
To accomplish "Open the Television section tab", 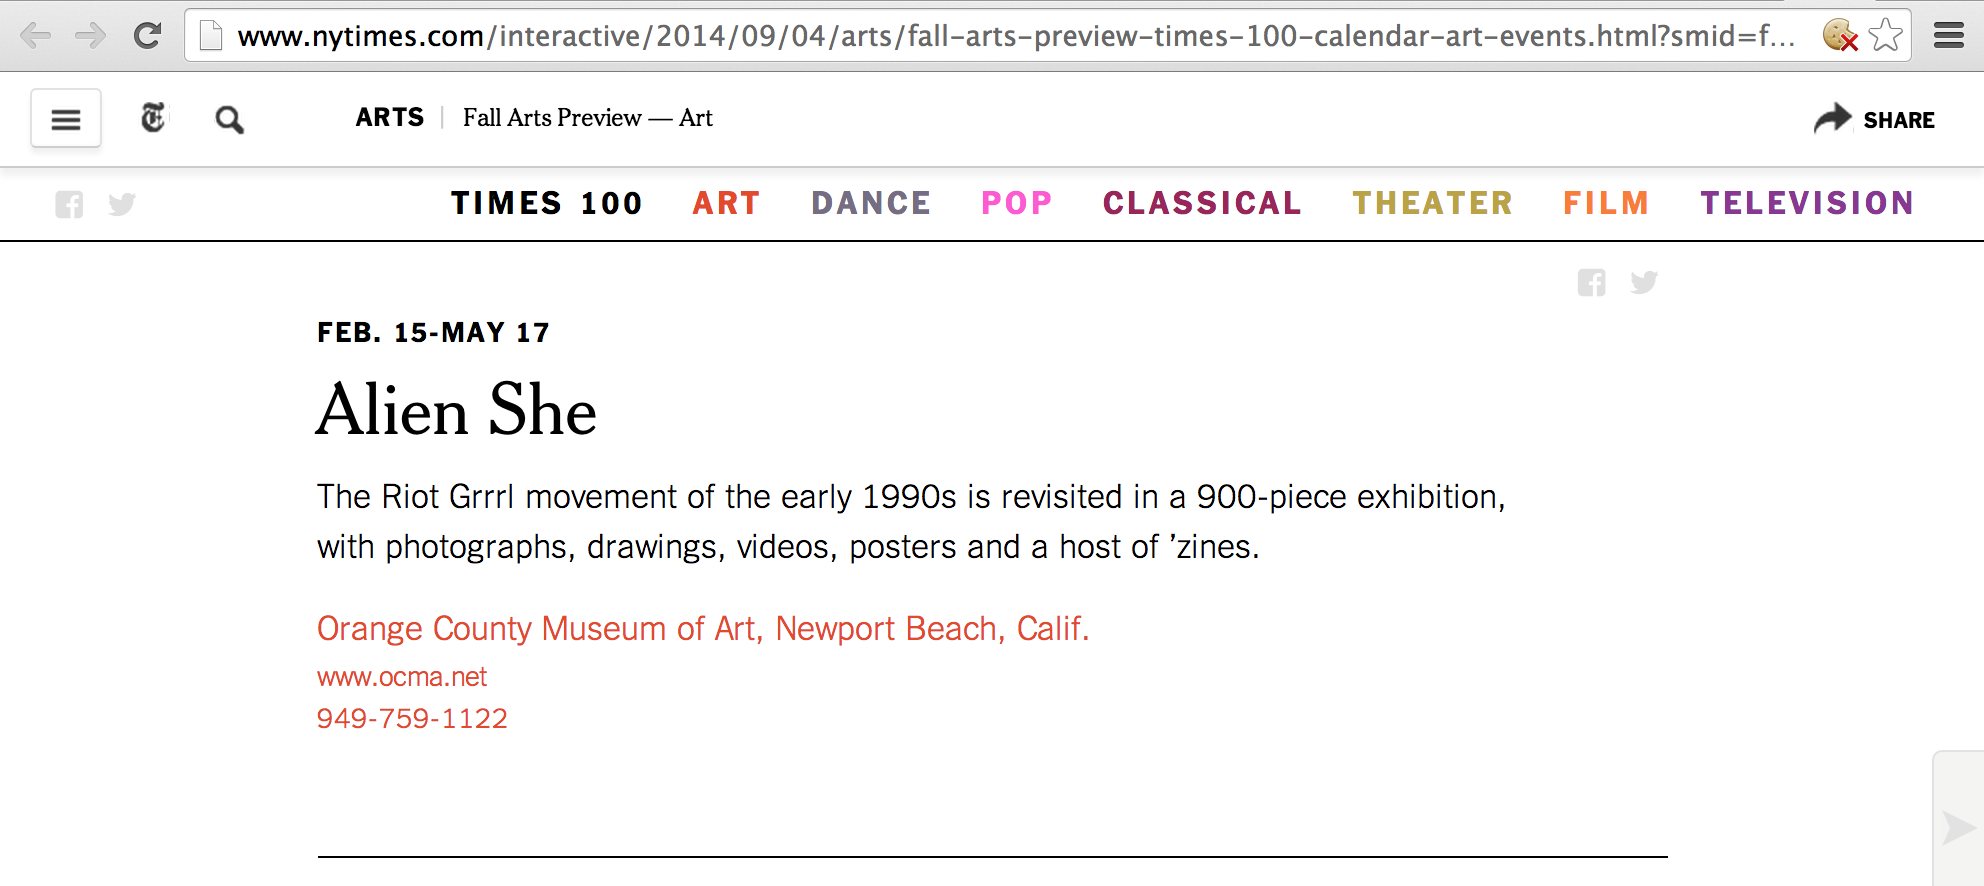I will coord(1807,203).
